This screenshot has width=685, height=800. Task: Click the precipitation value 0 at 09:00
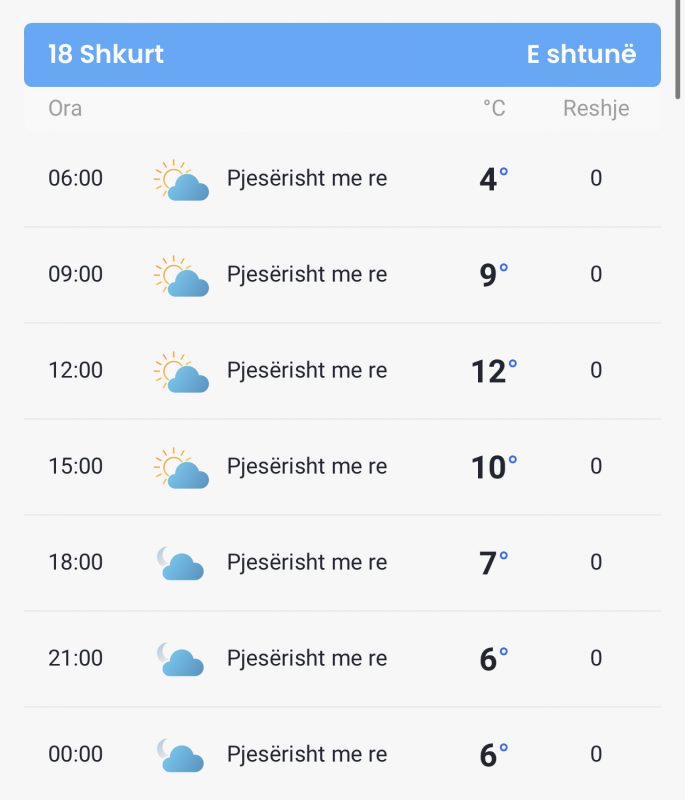[x=596, y=274]
